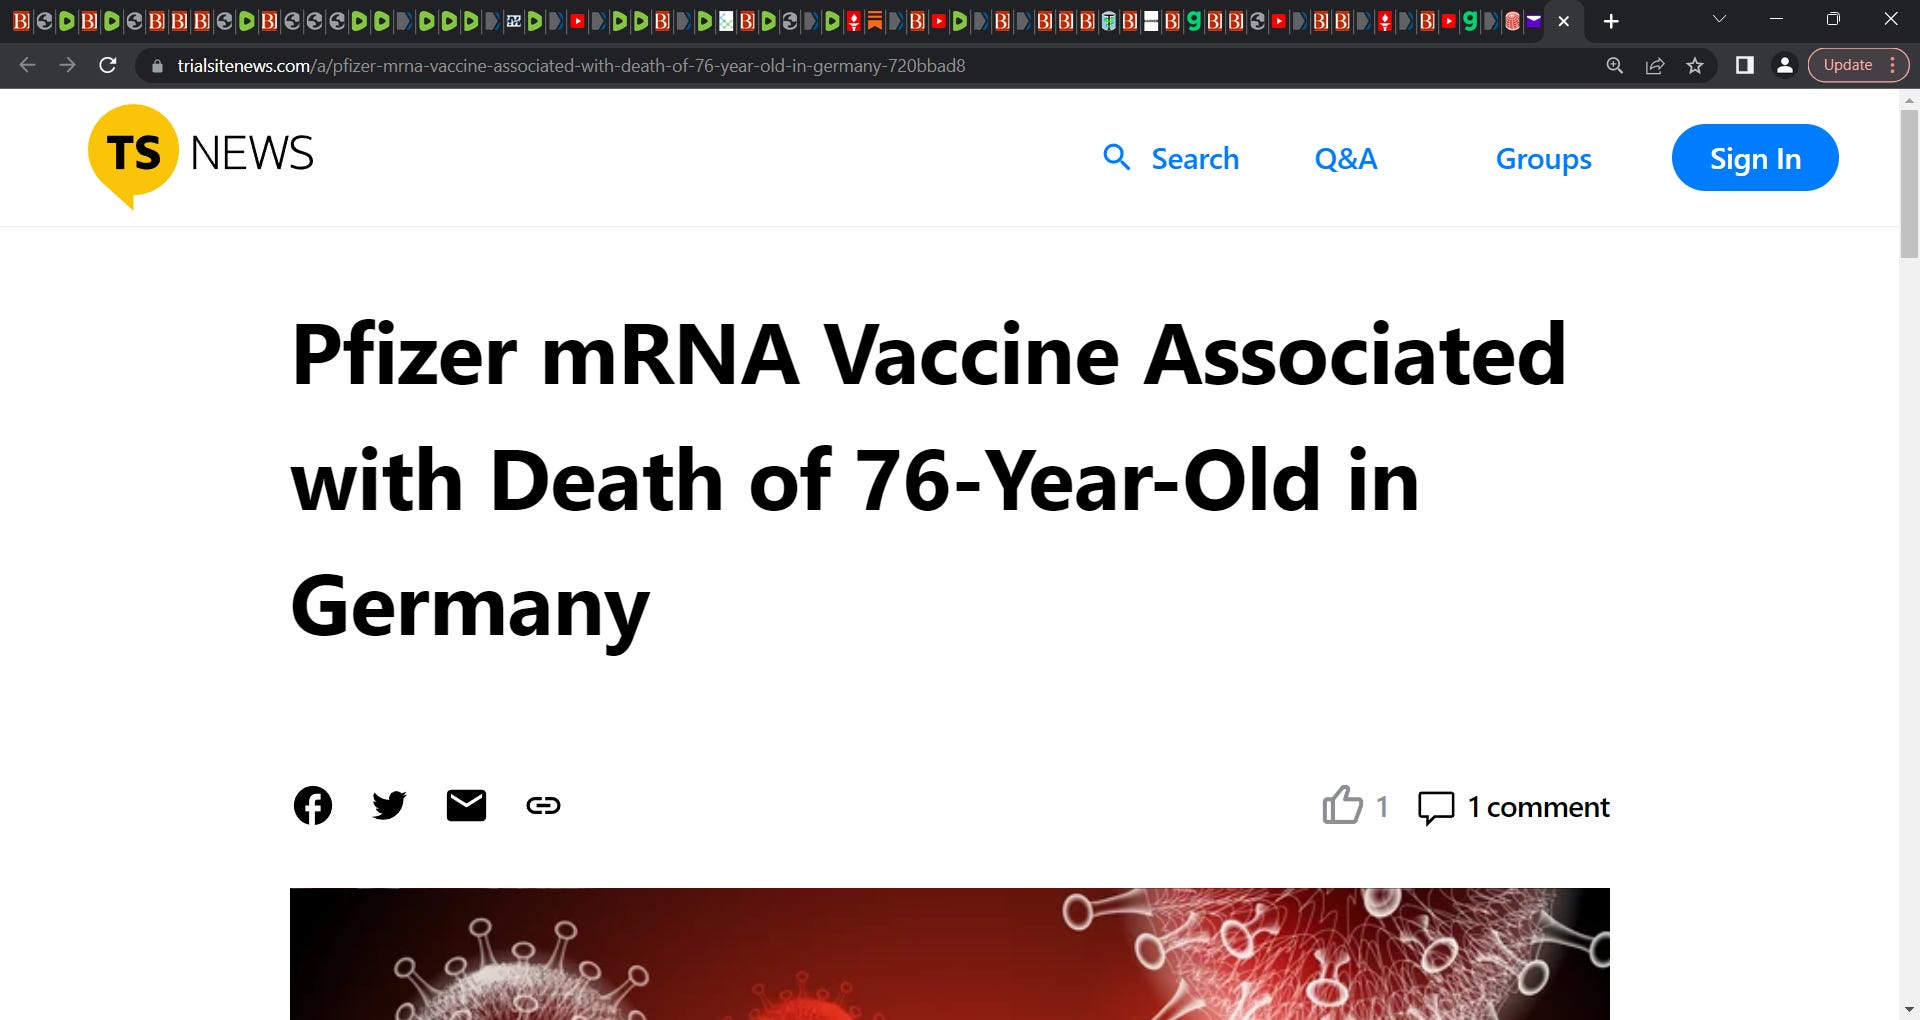The width and height of the screenshot is (1920, 1020).
Task: Share article by email envelope icon
Action: pos(466,805)
